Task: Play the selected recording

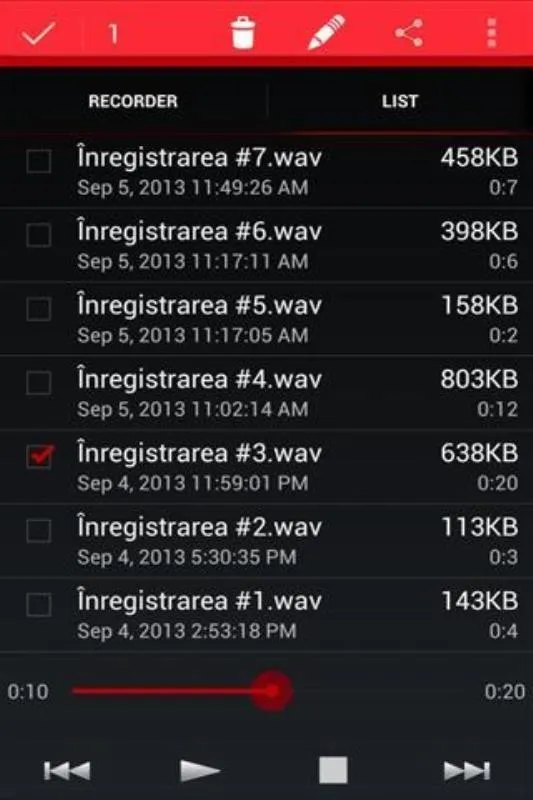Action: pyautogui.click(x=200, y=770)
